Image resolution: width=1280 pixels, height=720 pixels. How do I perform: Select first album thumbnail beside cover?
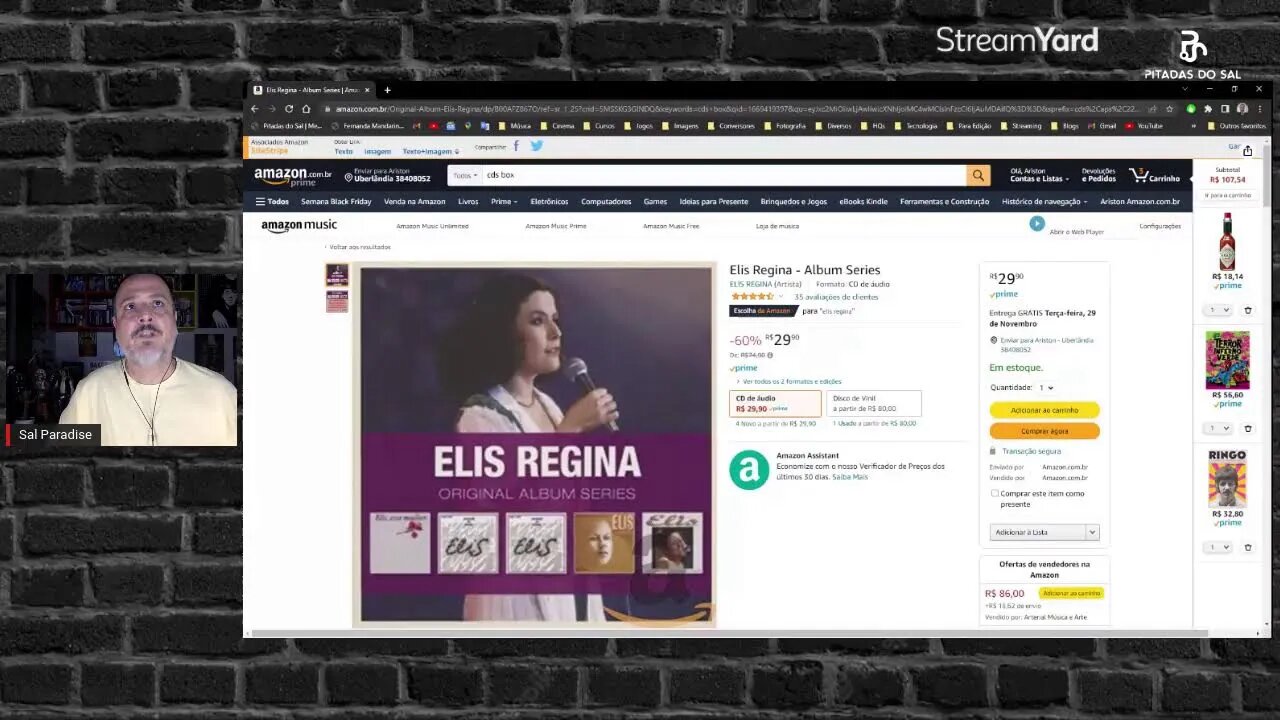(x=337, y=275)
